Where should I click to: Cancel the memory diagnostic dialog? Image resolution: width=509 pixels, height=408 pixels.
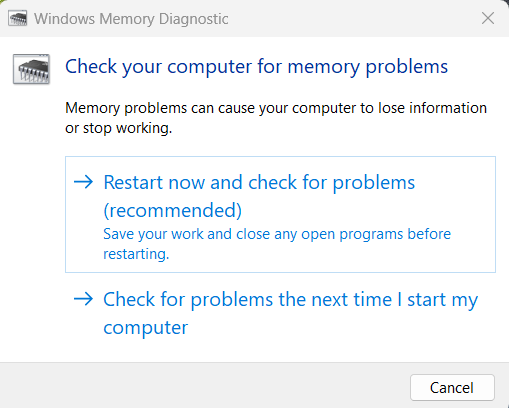(452, 387)
